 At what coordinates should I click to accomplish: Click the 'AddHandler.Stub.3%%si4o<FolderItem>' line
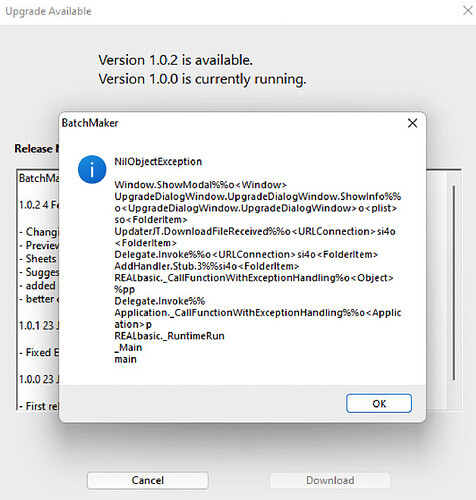pyautogui.click(x=207, y=266)
